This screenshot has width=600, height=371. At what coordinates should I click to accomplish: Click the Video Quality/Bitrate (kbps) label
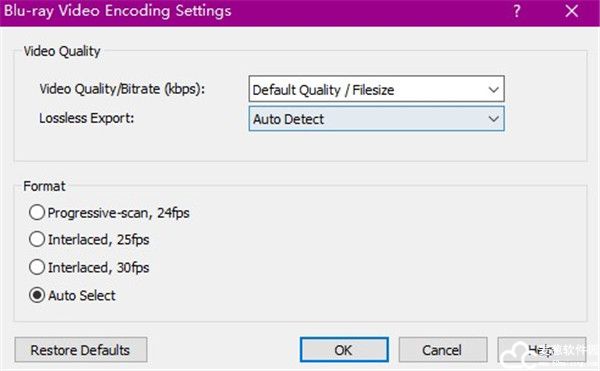(x=122, y=89)
